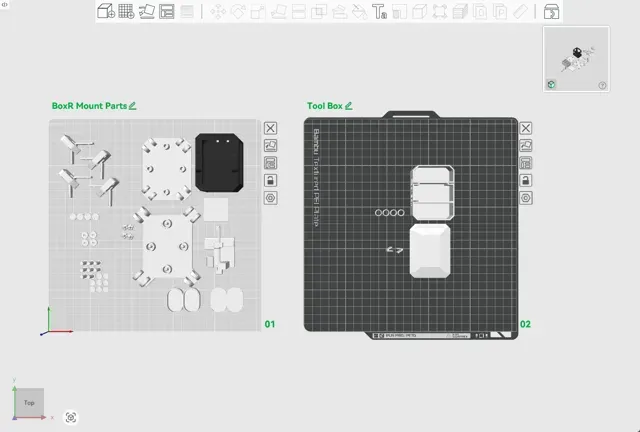Select the Measure ruler tool
Viewport: 640px width, 432px height.
click(x=520, y=11)
